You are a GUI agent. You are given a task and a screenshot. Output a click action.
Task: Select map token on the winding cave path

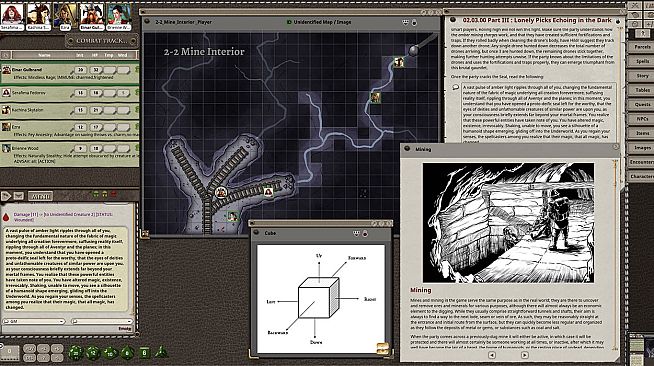coord(375,98)
